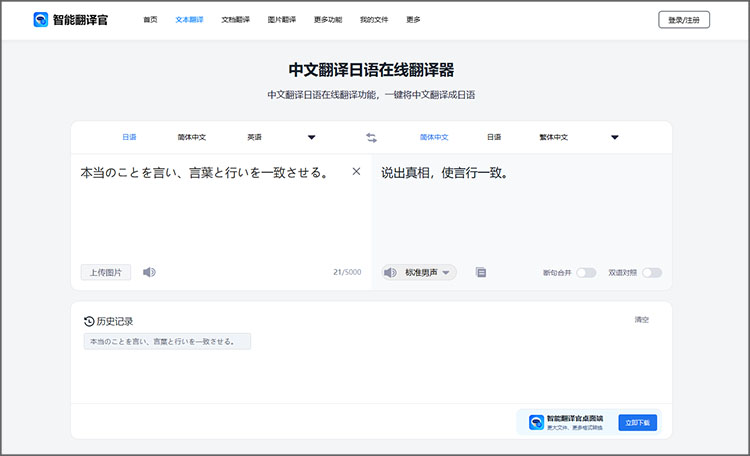750x456 pixels.
Task: Select history entry 本当のことを言い
Action: 167,342
